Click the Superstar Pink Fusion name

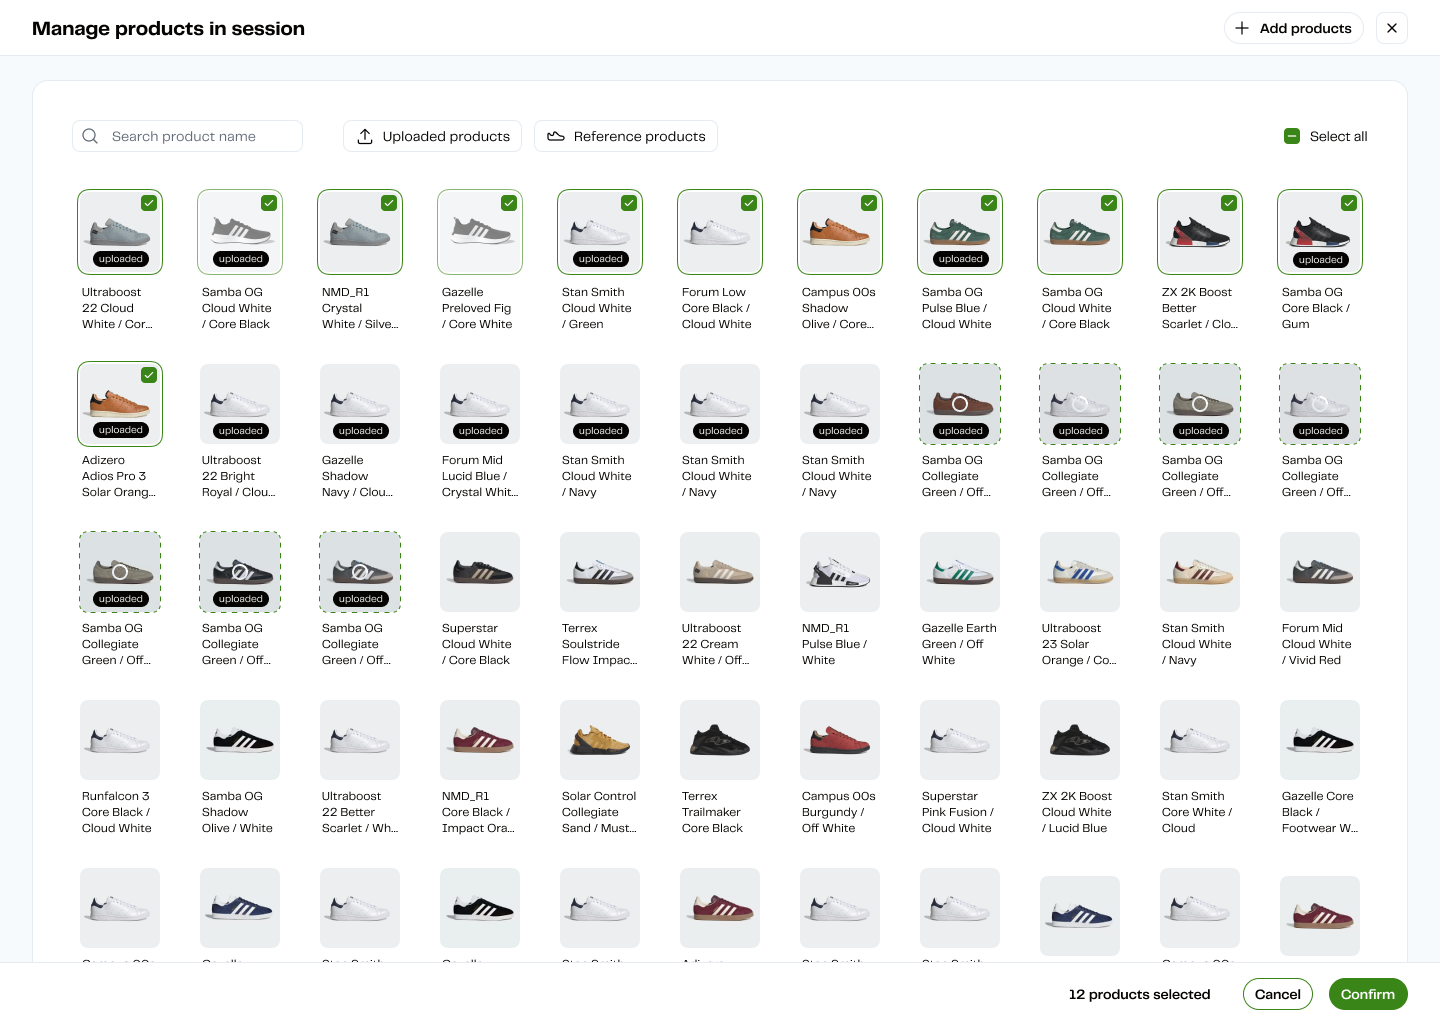tap(958, 812)
